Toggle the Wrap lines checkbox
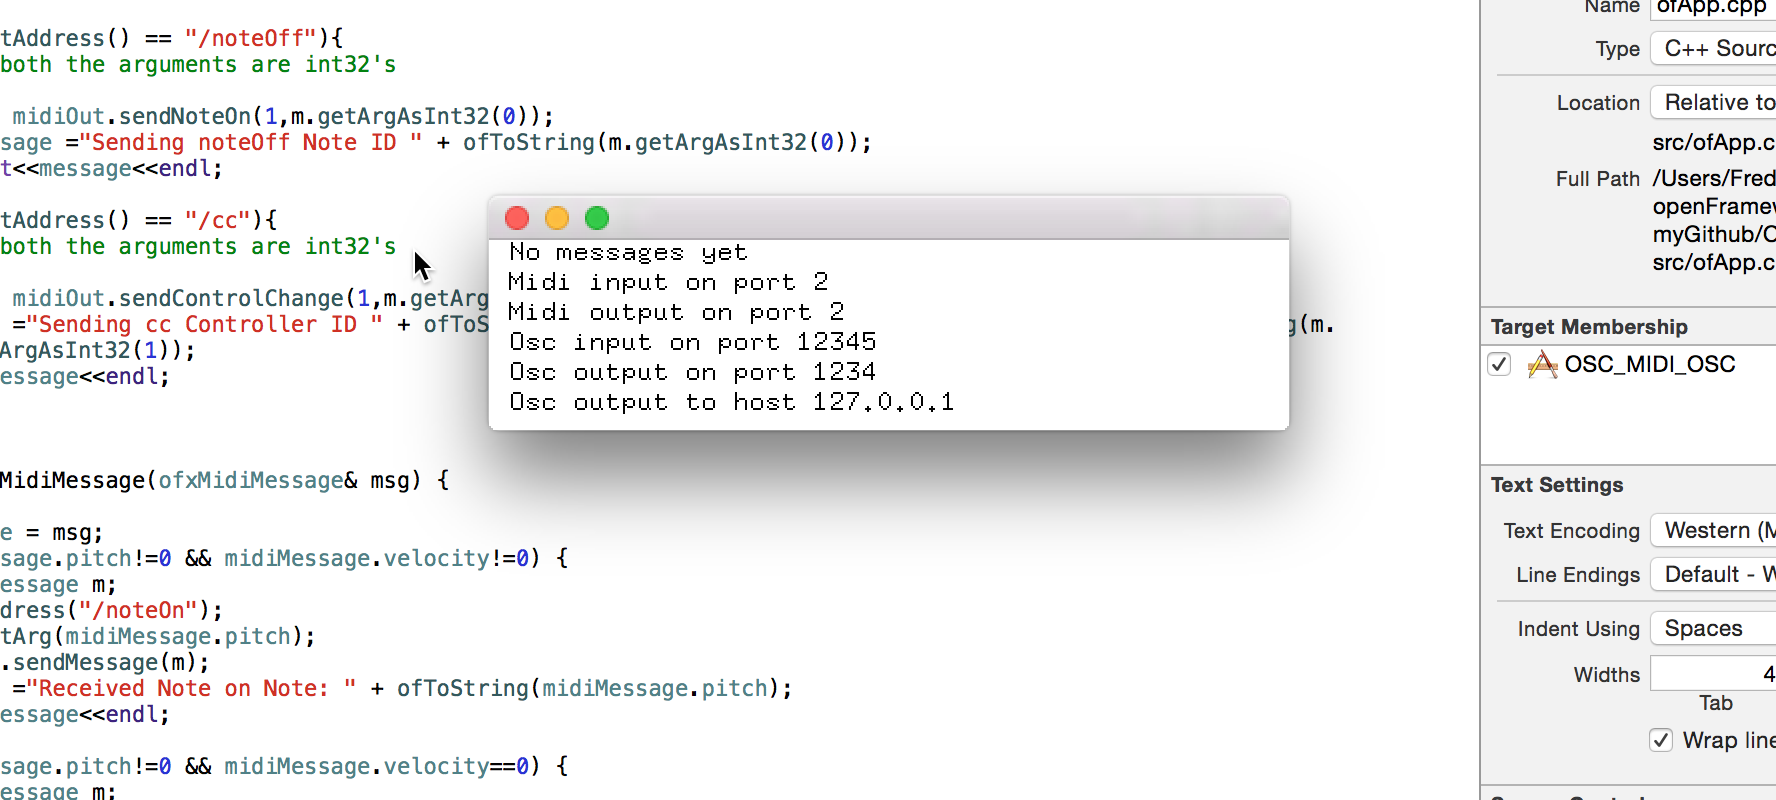 point(1661,740)
